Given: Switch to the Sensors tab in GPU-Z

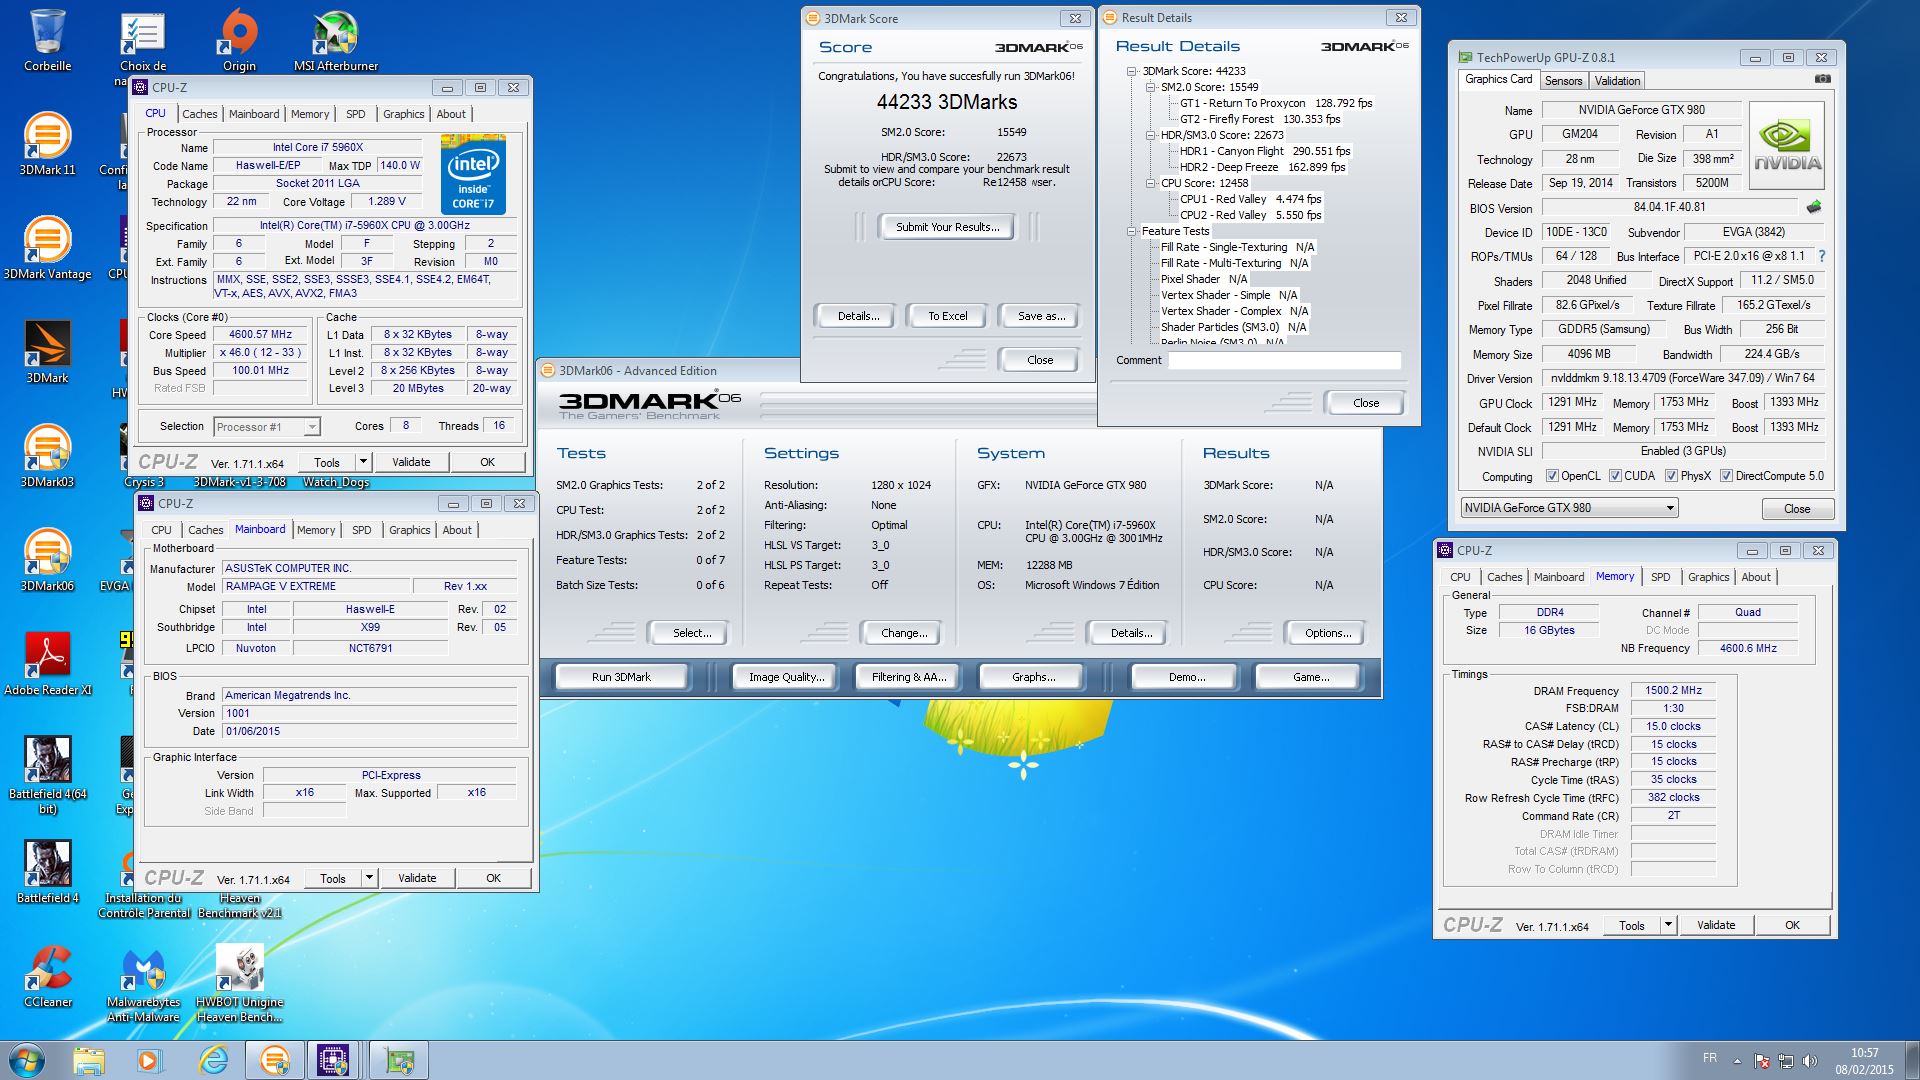Looking at the screenshot, I should click(x=1563, y=81).
